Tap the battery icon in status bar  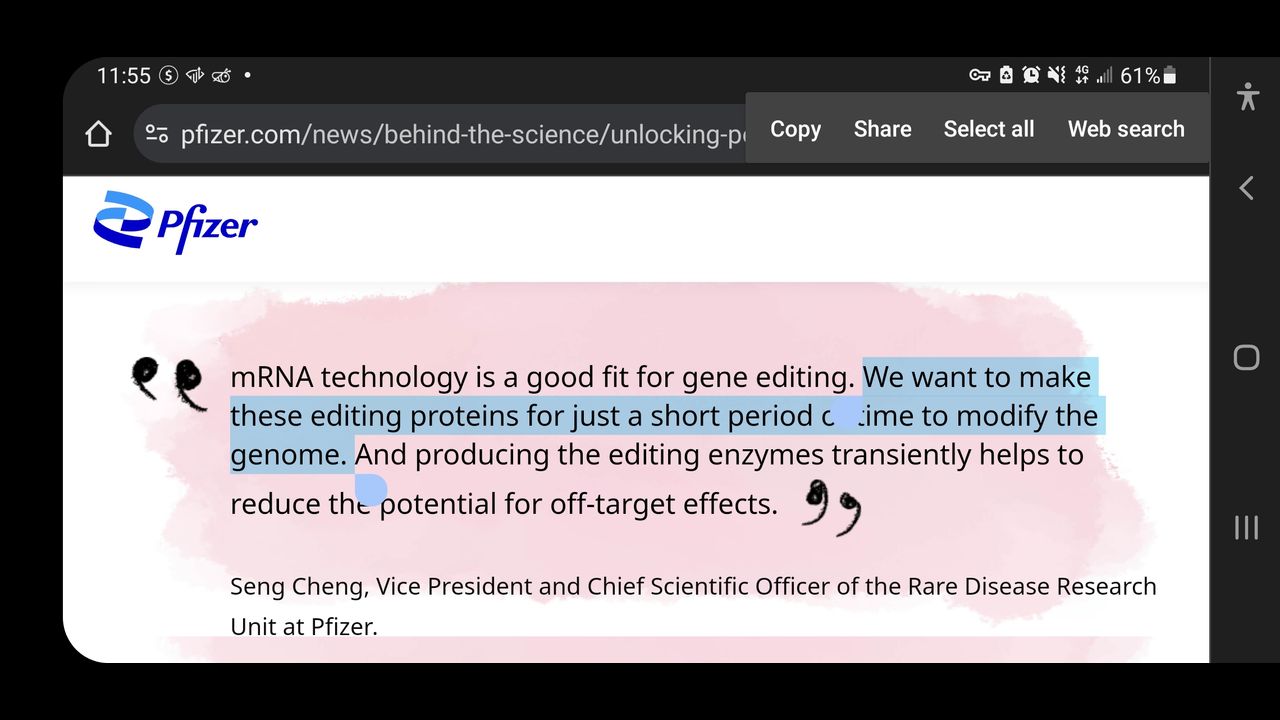click(x=1171, y=76)
